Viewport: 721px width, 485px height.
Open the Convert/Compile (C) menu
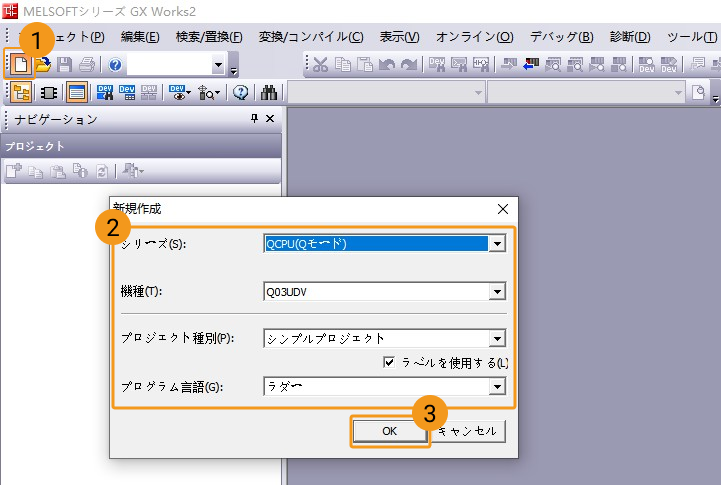[x=311, y=37]
